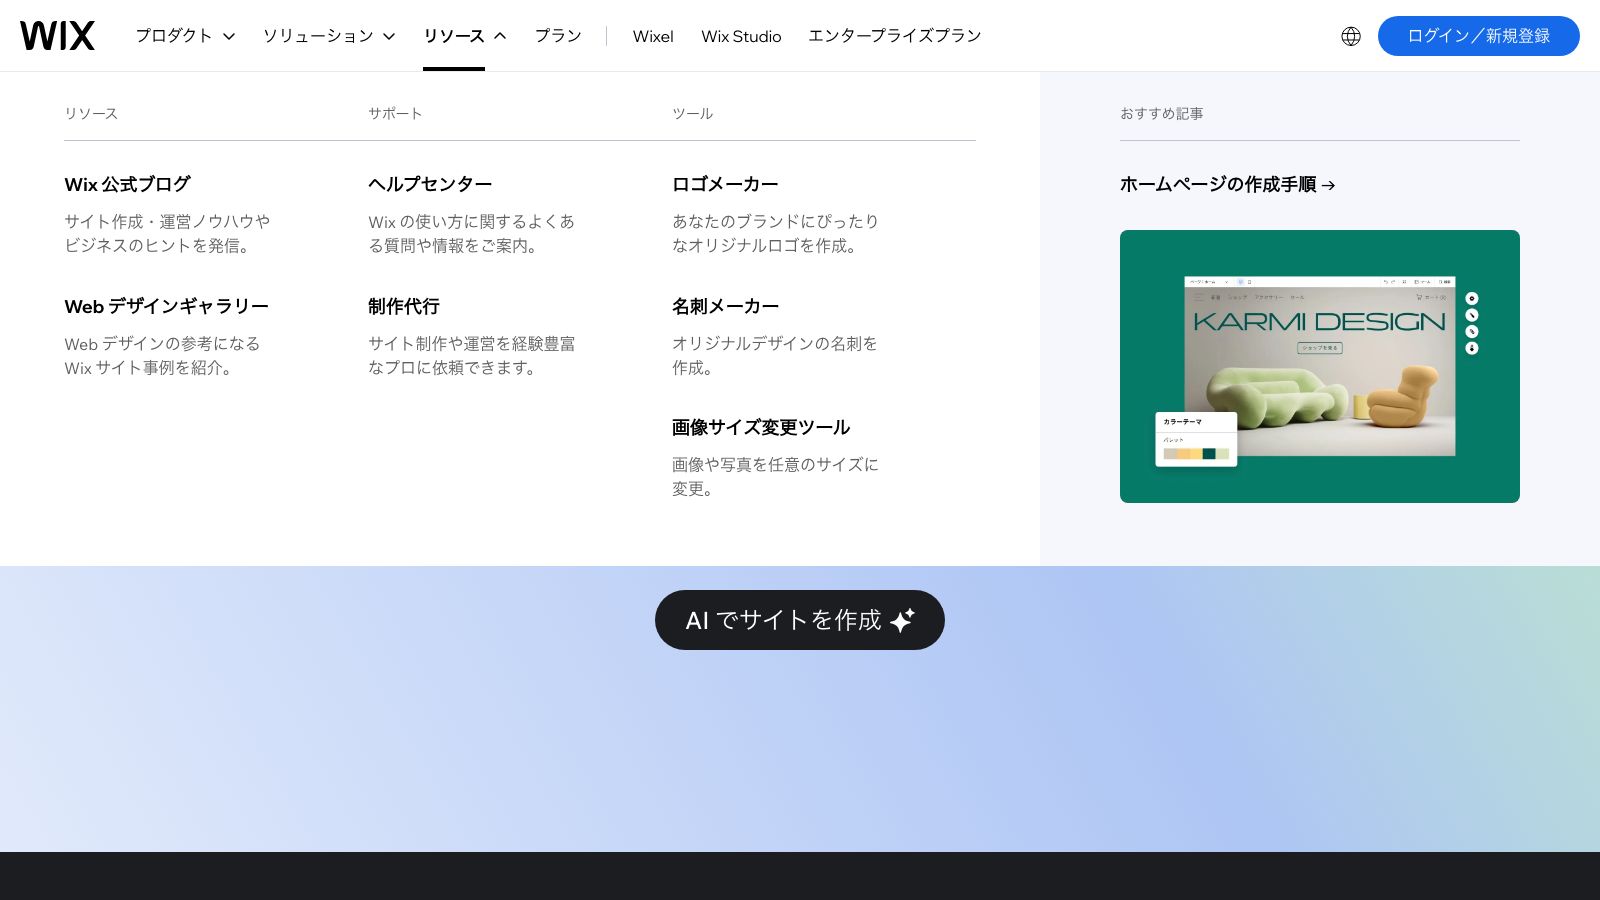
Task: Click the Web デザインの参考になる description
Action: click(162, 355)
